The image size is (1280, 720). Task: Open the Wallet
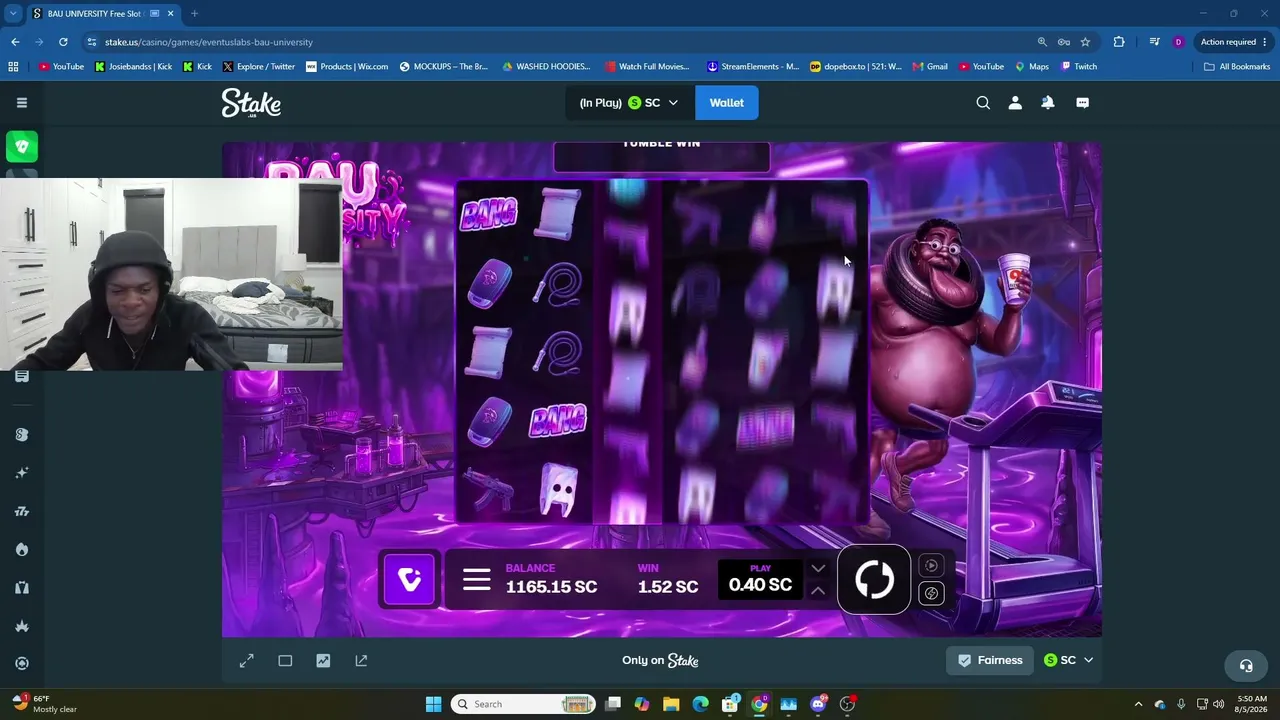point(727,103)
